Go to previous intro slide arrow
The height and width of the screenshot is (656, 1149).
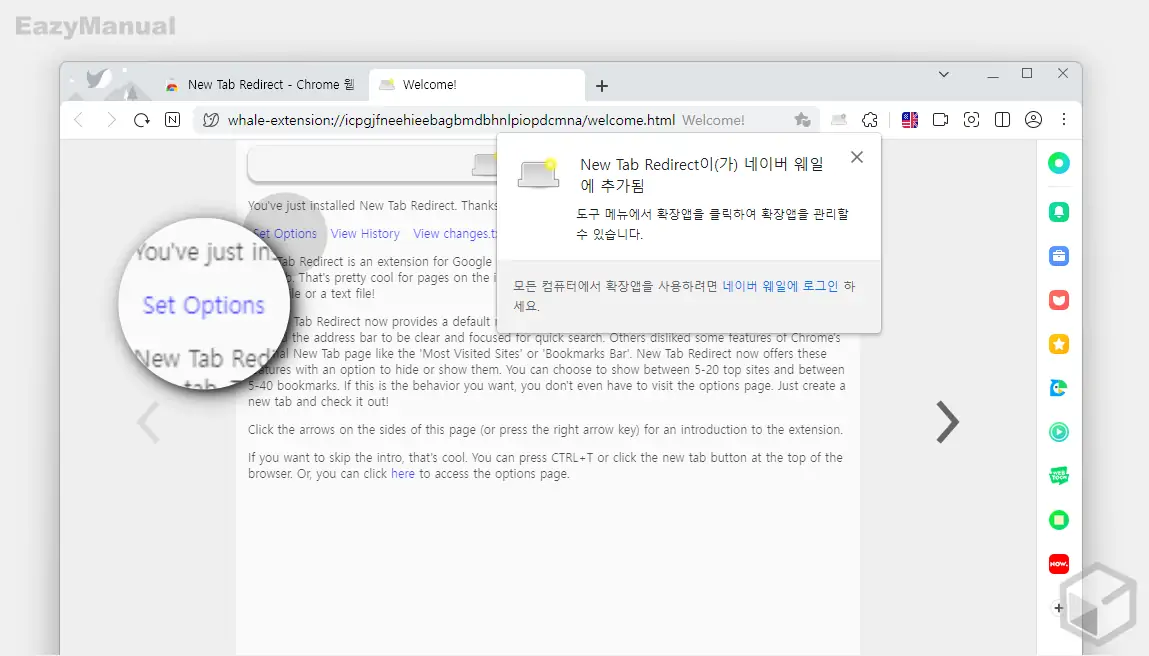[x=148, y=422]
